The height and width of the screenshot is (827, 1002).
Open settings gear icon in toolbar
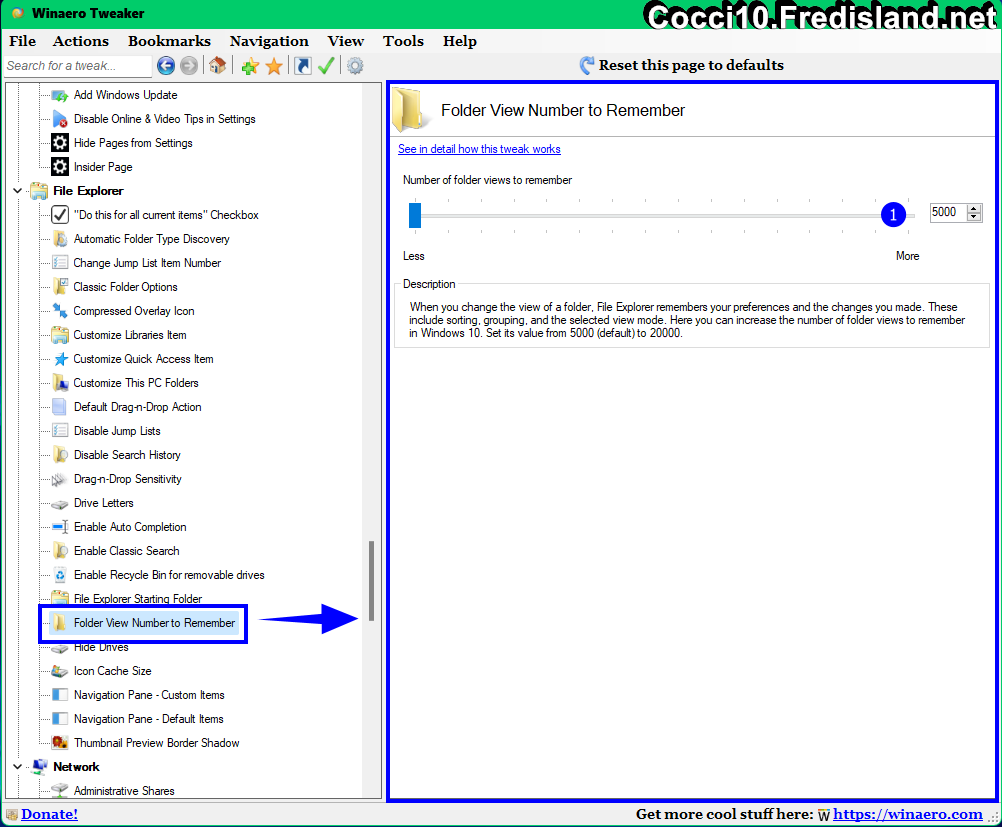pyautogui.click(x=355, y=66)
